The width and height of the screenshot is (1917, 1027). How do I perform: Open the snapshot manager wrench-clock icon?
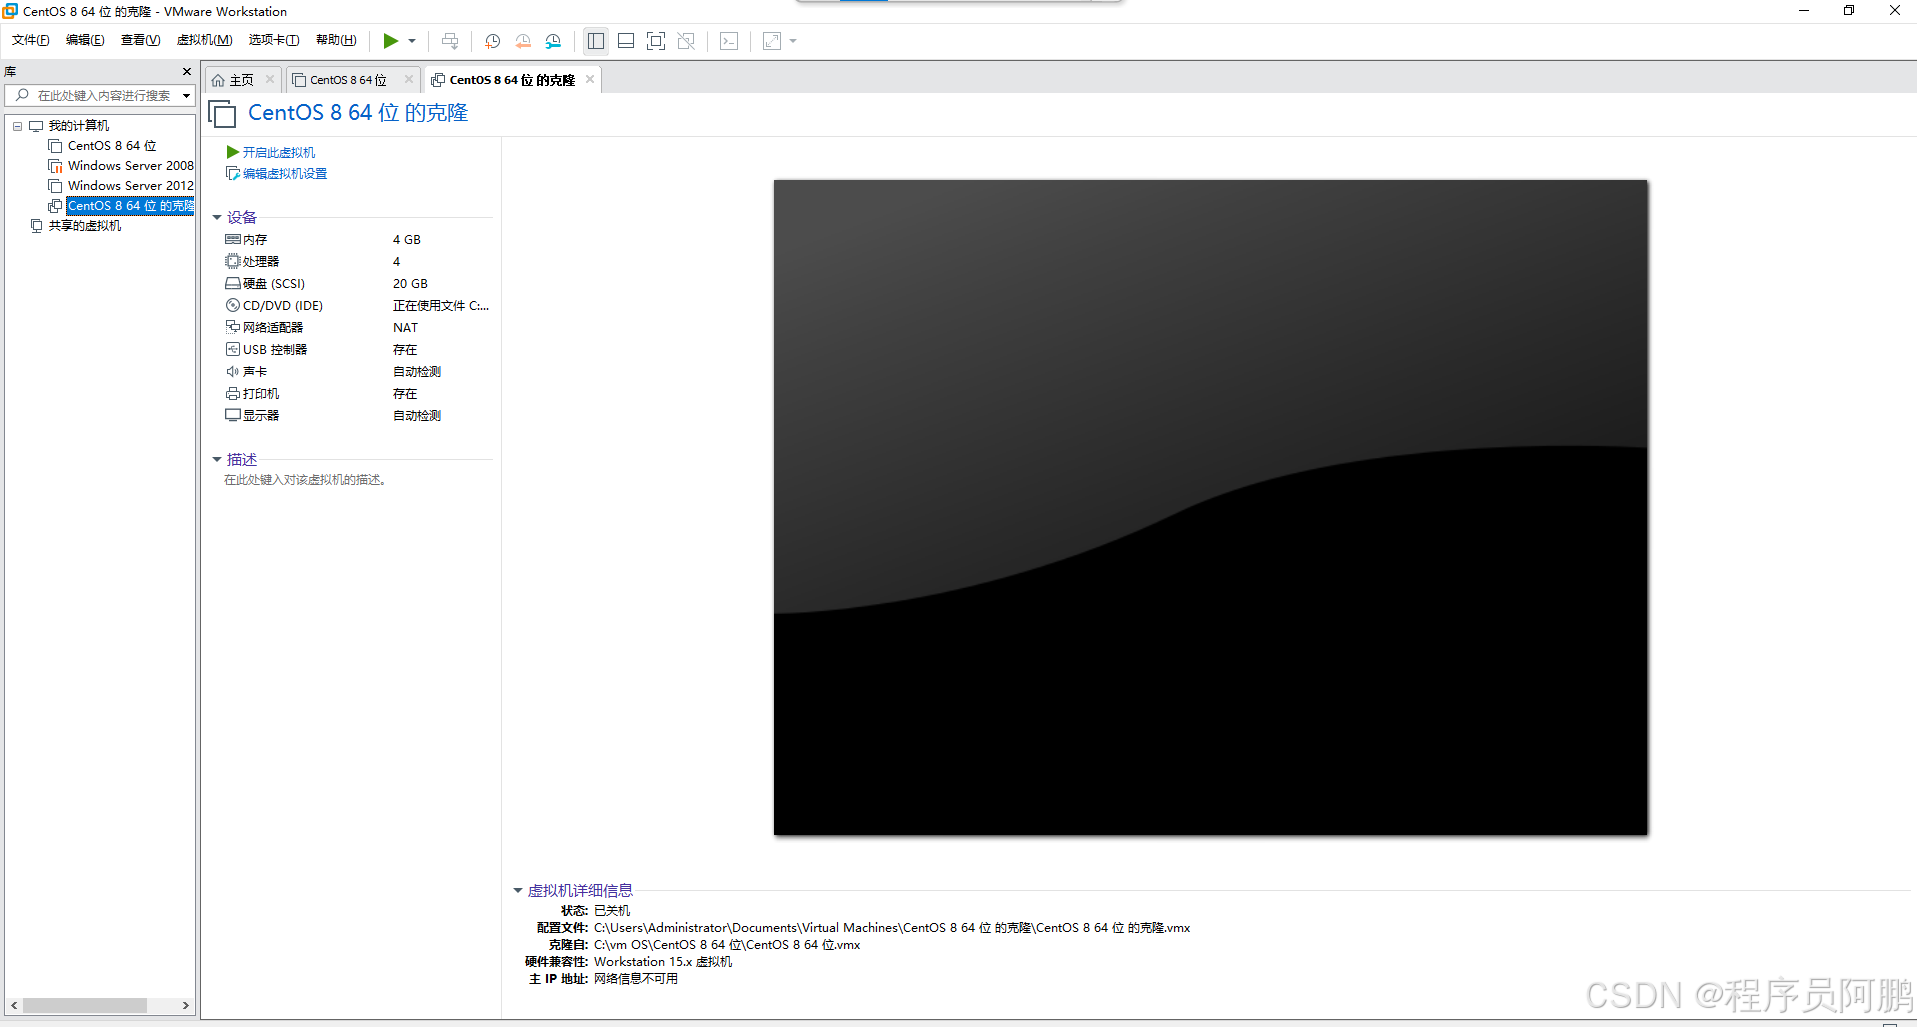tap(554, 41)
